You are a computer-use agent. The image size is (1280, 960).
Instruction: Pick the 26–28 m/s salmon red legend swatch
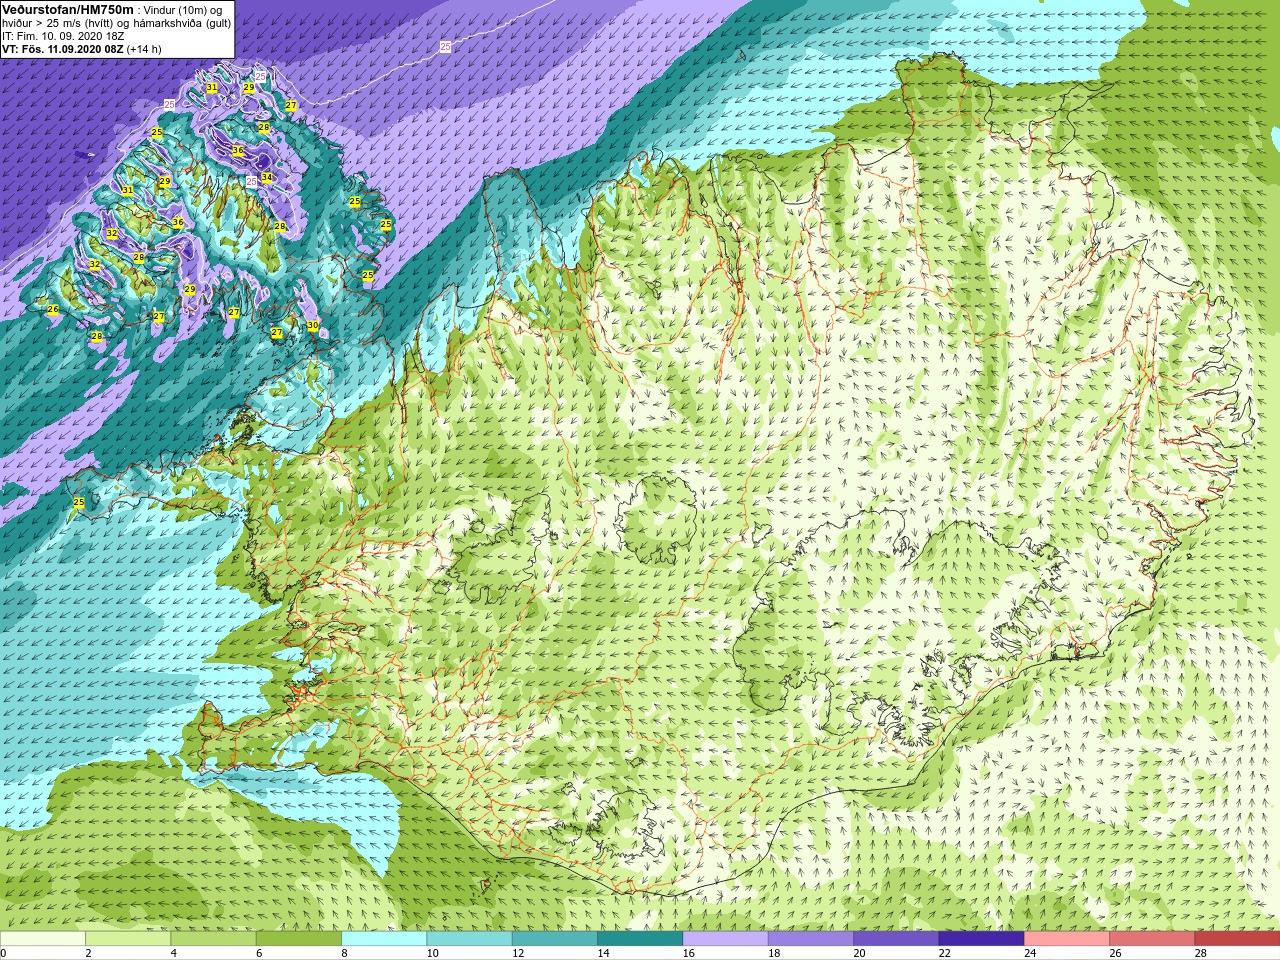tap(1152, 939)
